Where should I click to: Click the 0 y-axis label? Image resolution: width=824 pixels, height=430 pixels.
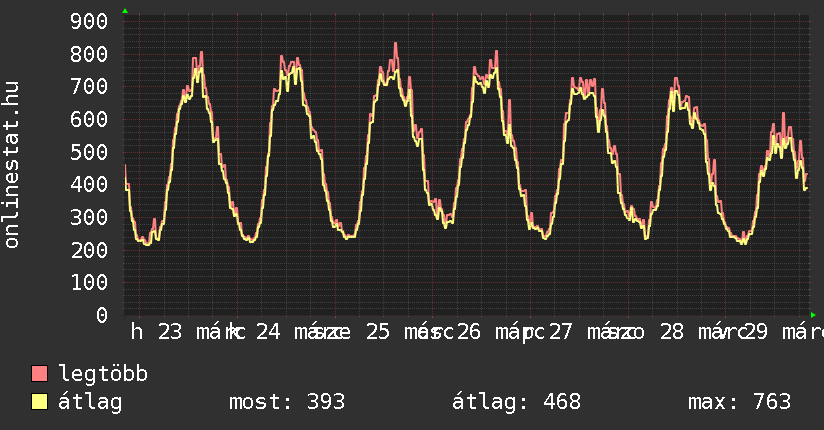tap(102, 315)
